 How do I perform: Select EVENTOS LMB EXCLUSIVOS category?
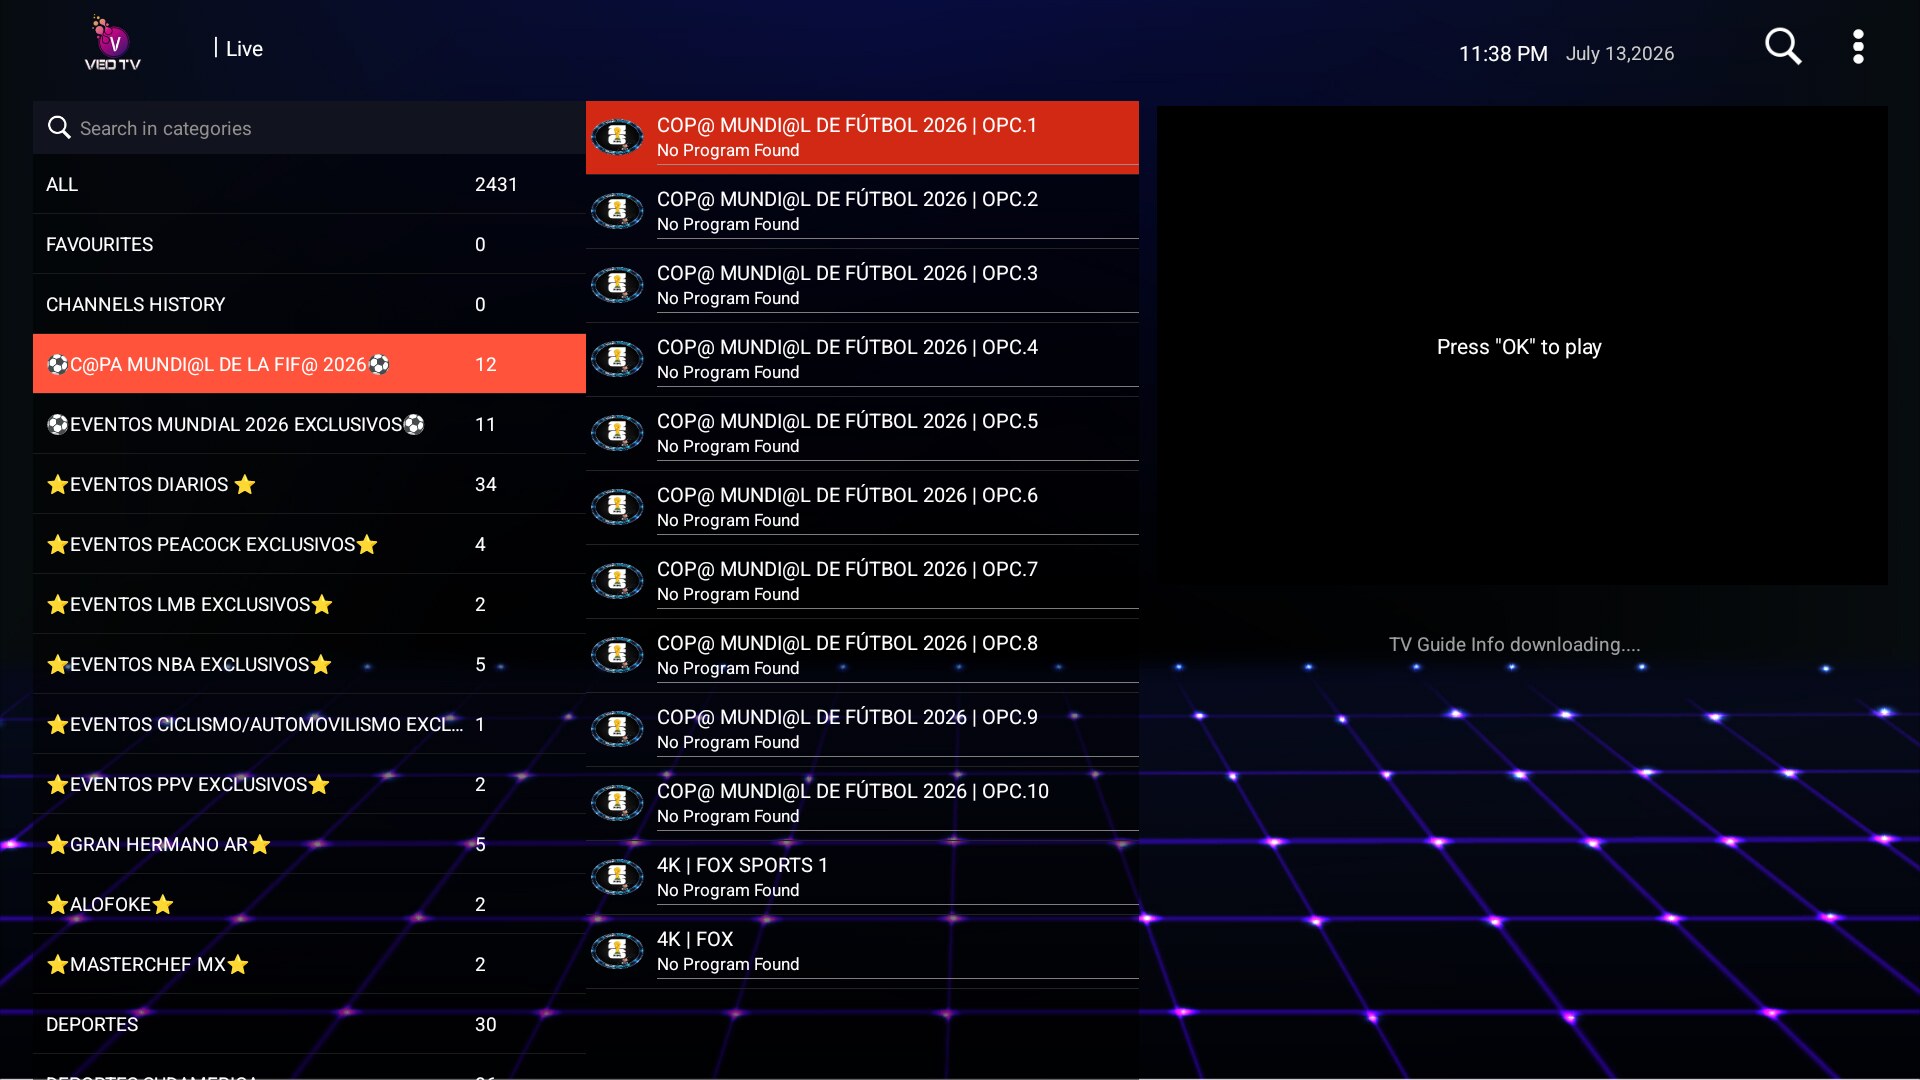tap(309, 604)
